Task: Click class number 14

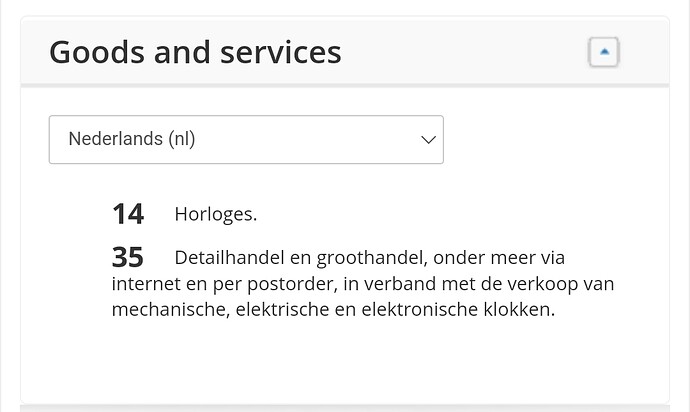Action: [x=128, y=214]
